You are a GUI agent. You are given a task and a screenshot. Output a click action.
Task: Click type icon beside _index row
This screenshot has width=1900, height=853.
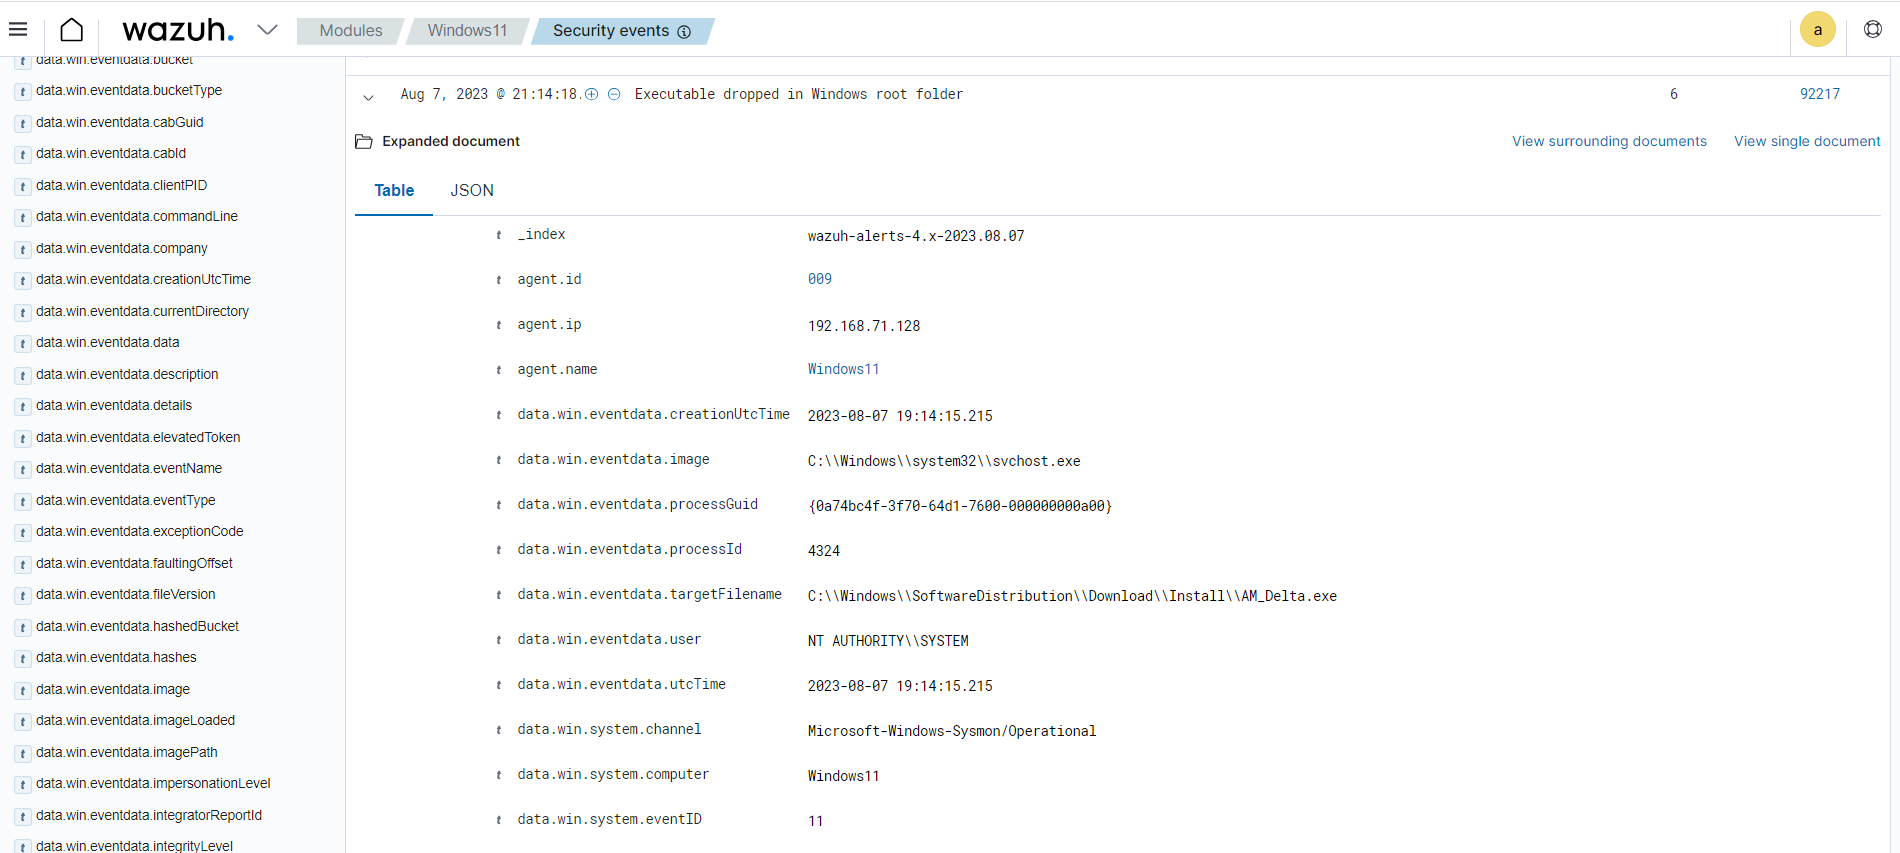pyautogui.click(x=499, y=235)
